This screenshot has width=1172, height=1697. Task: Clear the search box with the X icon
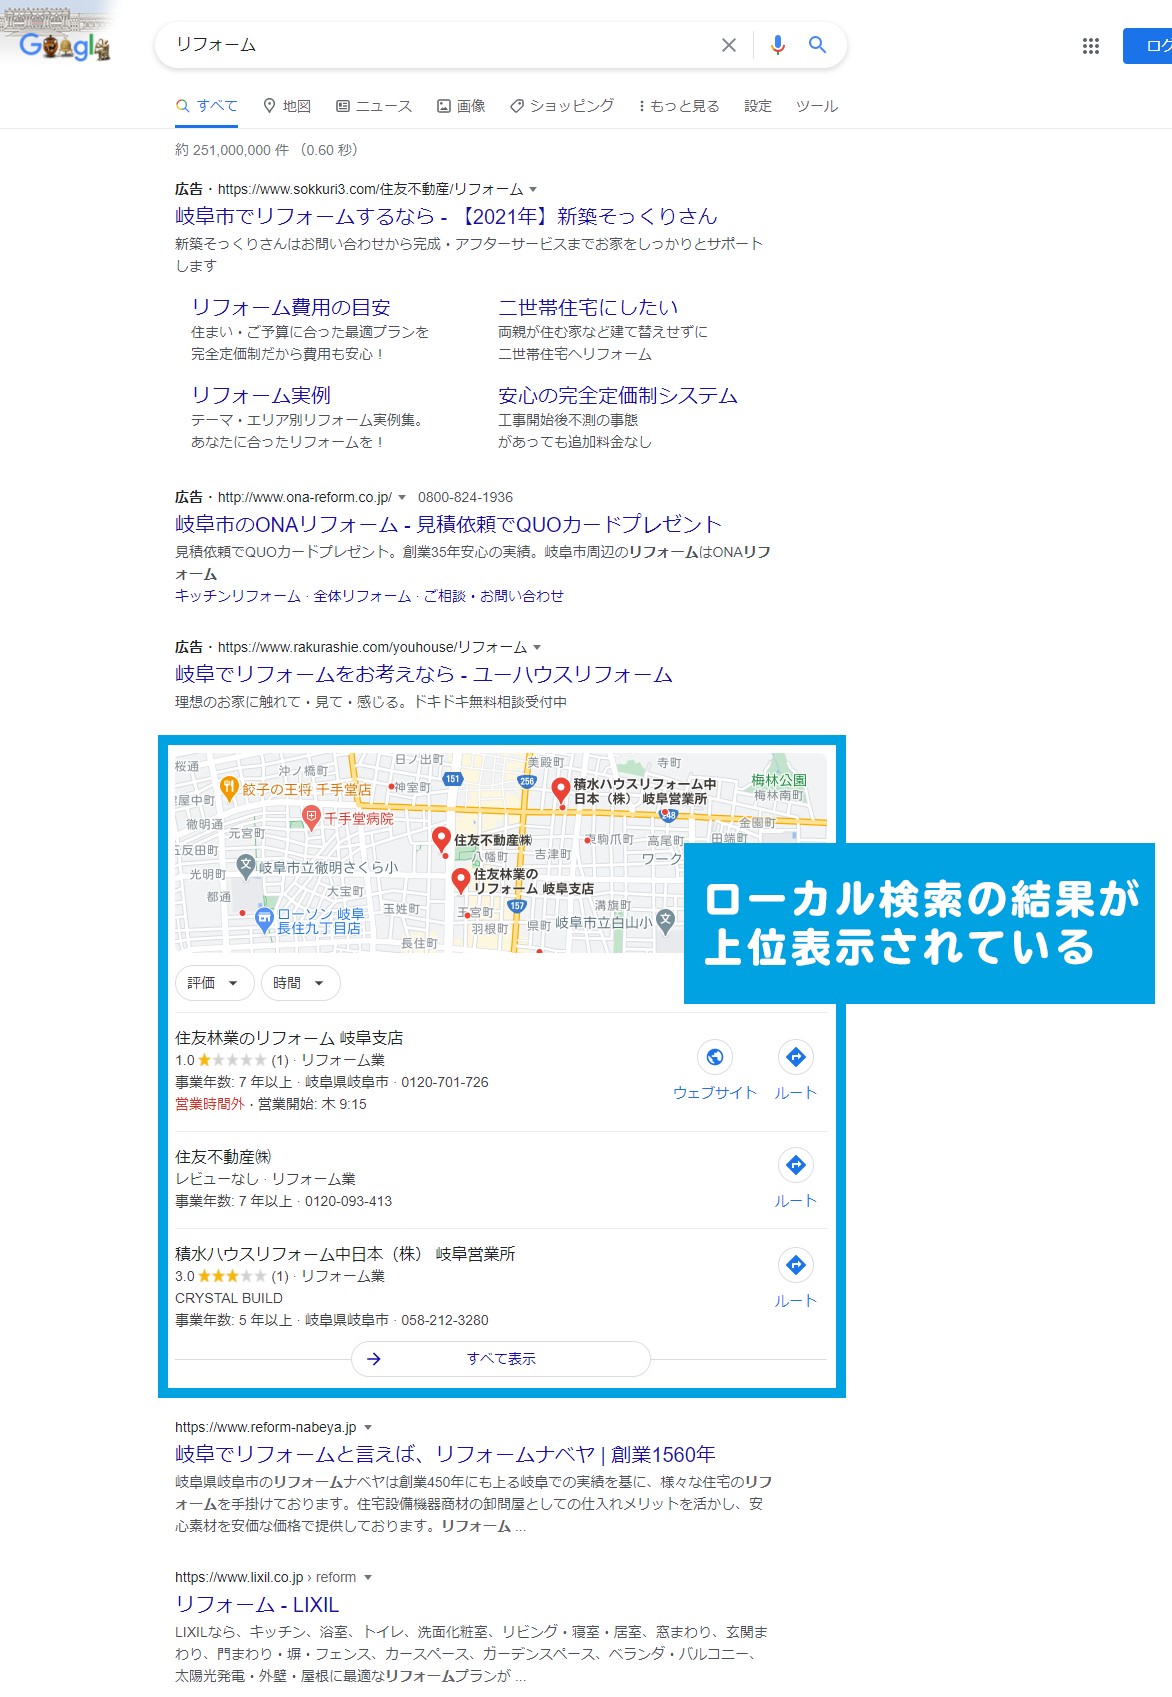click(x=729, y=45)
